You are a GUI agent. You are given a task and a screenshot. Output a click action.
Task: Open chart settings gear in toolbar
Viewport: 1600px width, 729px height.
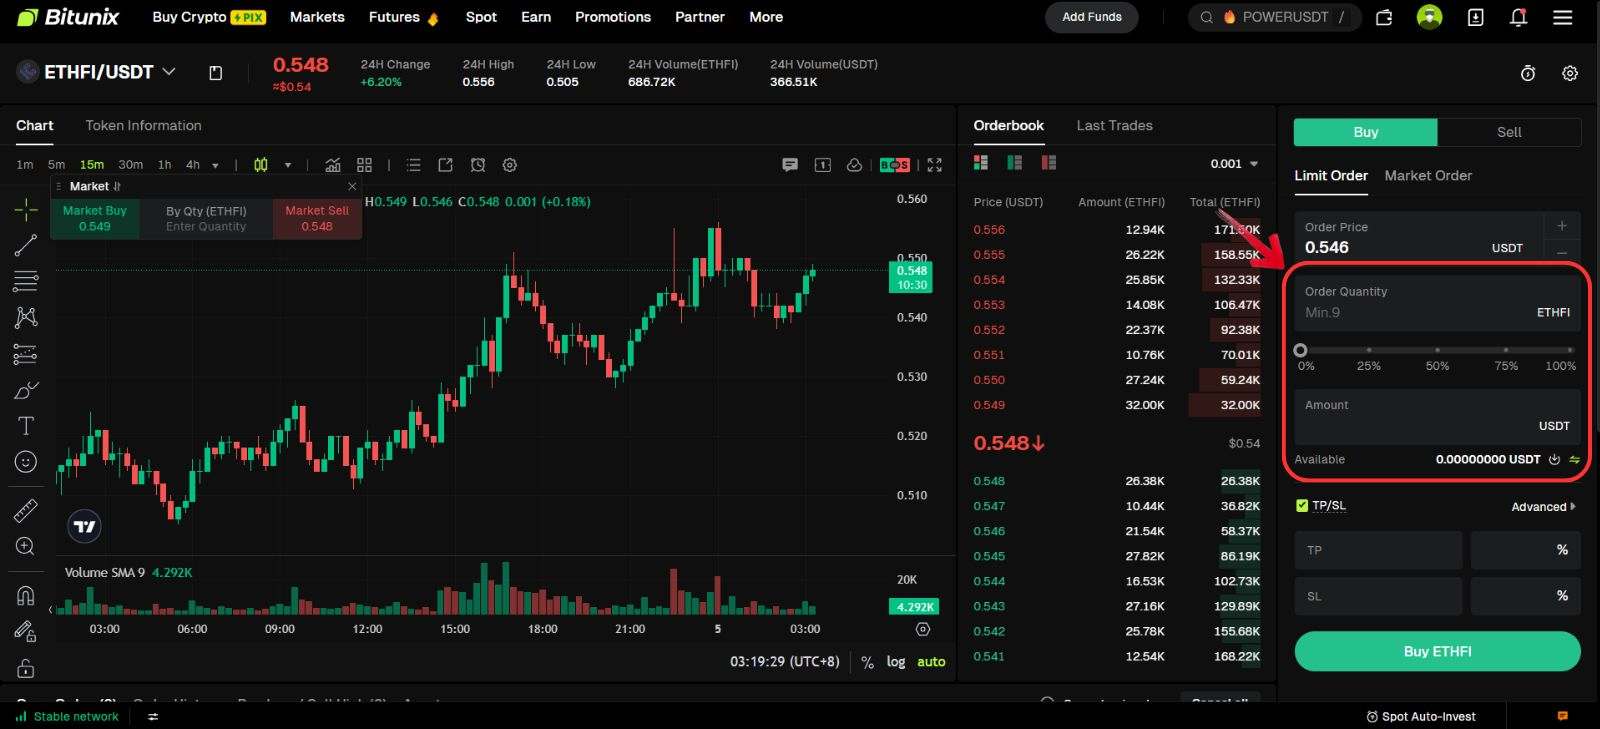pyautogui.click(x=510, y=165)
